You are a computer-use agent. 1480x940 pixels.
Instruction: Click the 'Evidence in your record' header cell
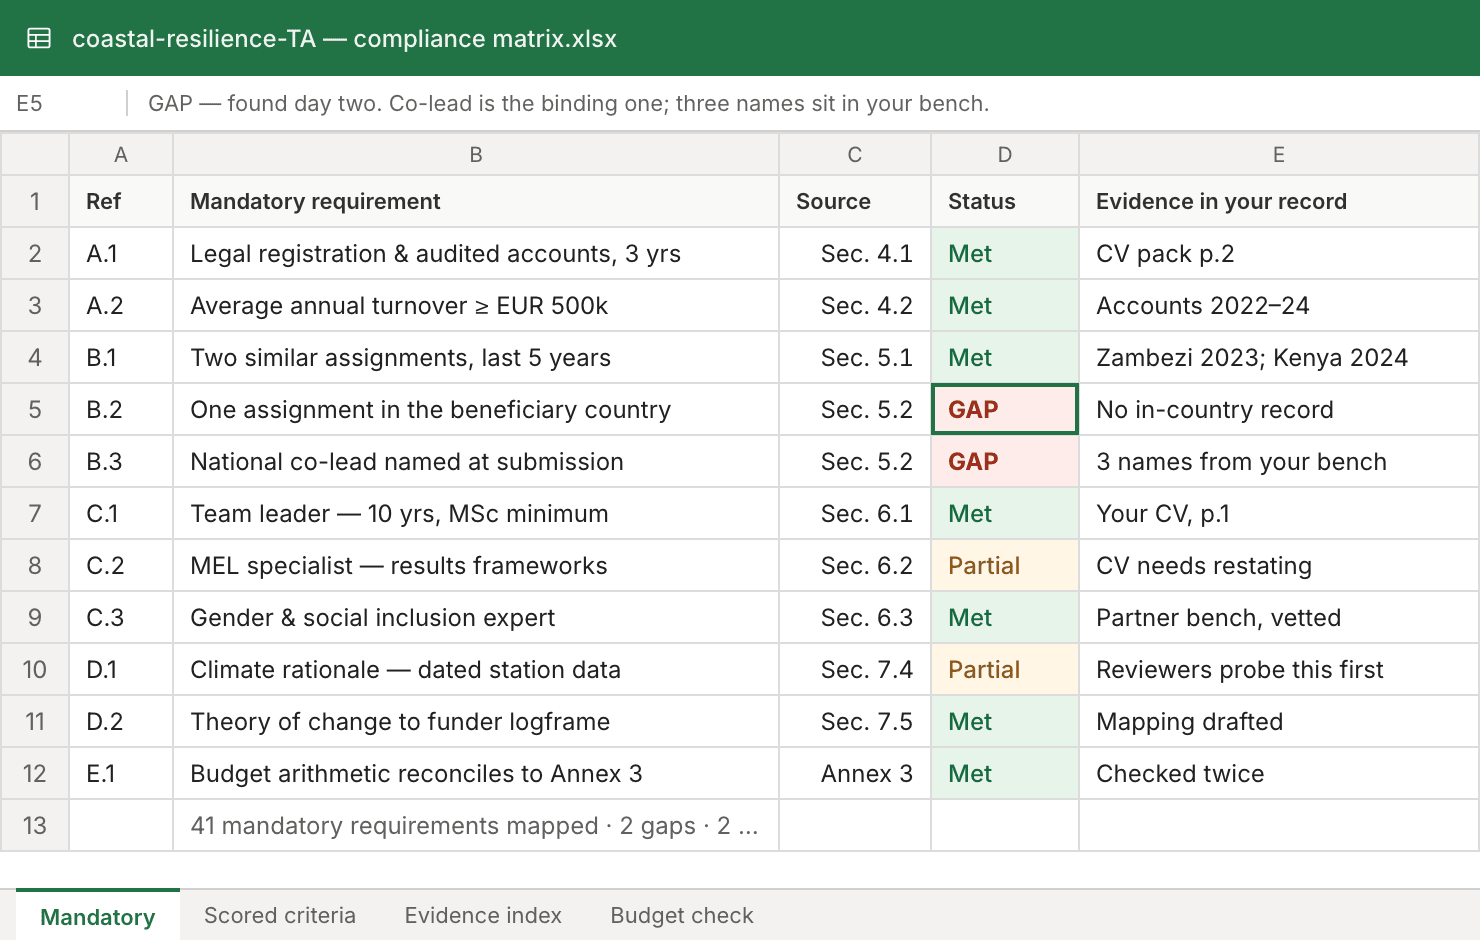pos(1279,201)
